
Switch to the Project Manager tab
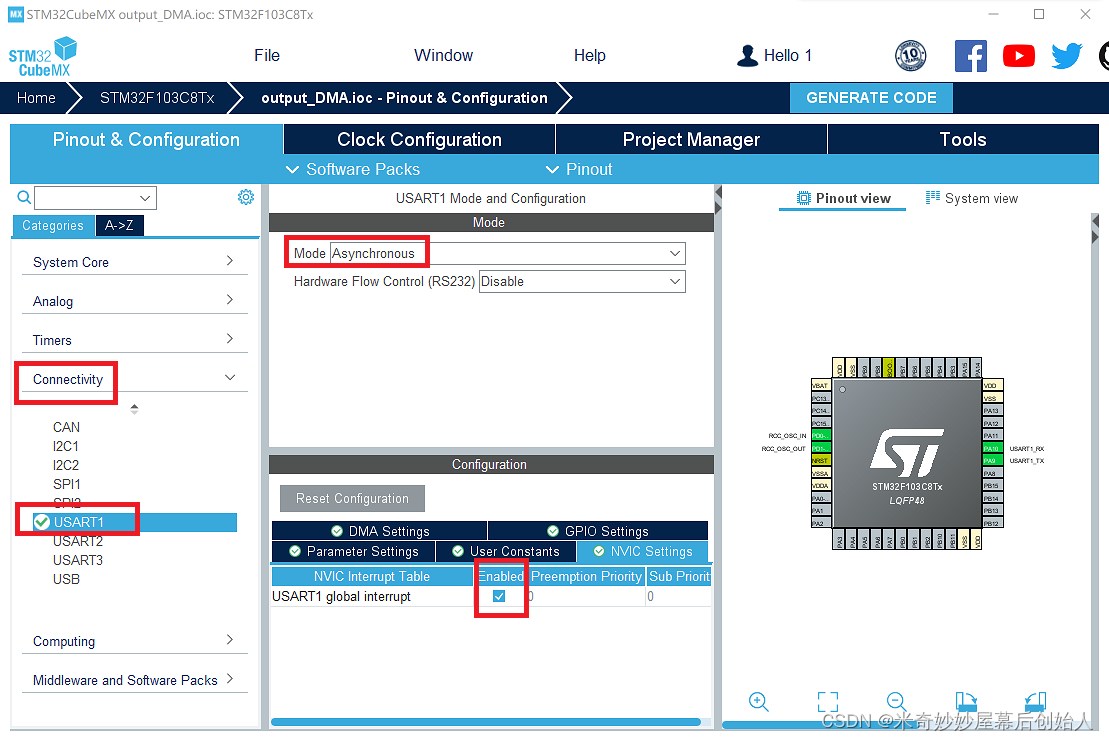pos(691,139)
